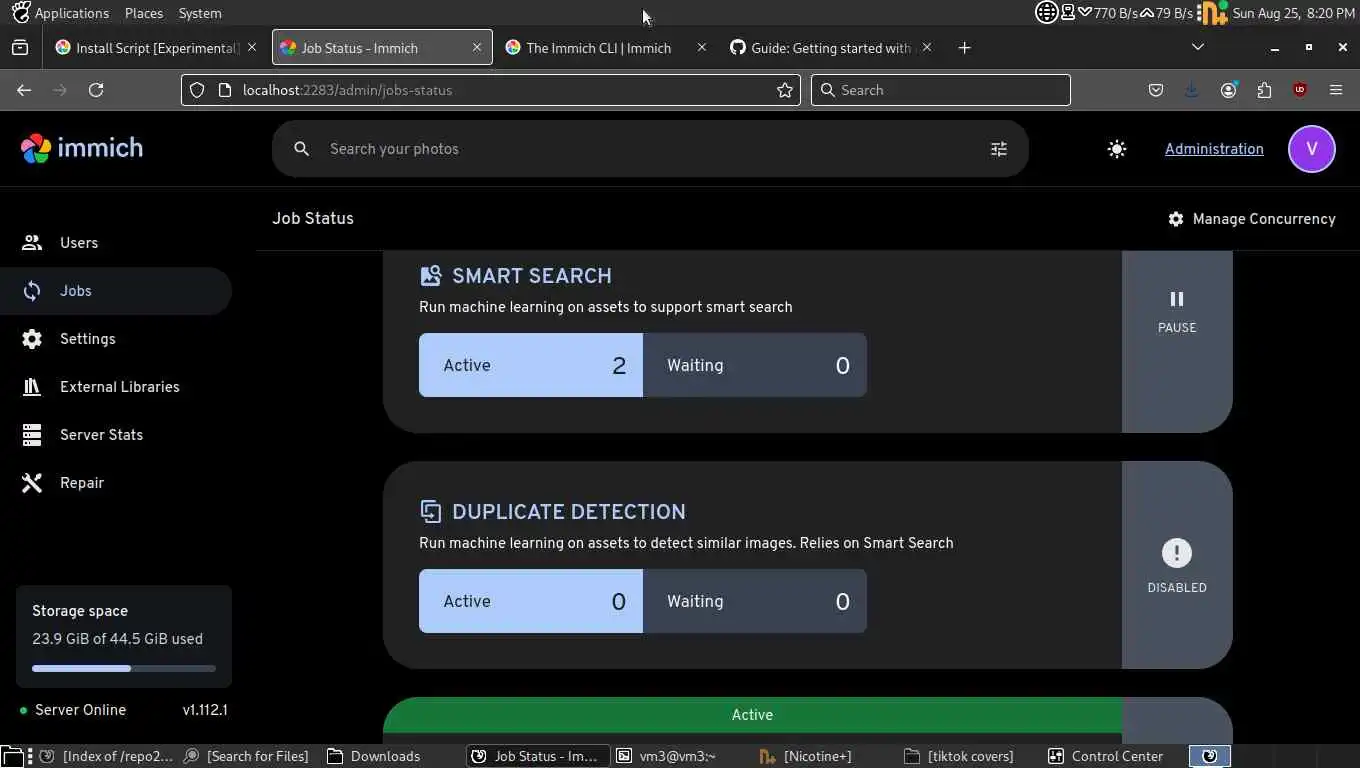Viewport: 1360px width, 768px height.
Task: Click Smart Search Waiting count
Action: coord(755,365)
